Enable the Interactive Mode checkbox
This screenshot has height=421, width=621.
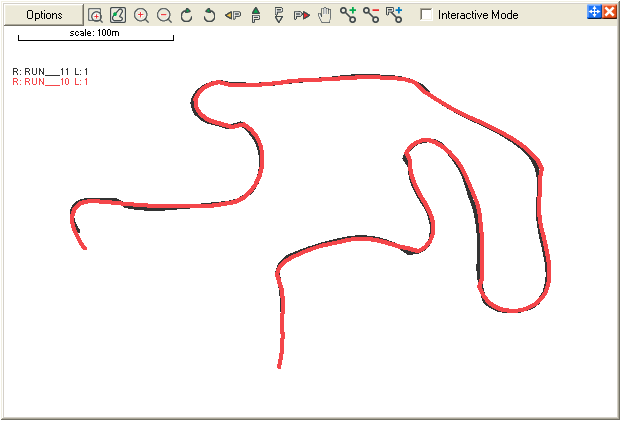pyautogui.click(x=427, y=15)
